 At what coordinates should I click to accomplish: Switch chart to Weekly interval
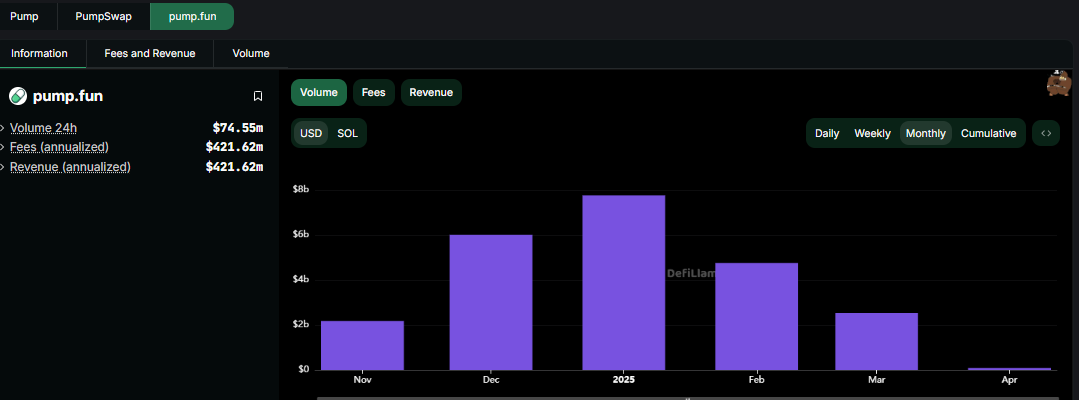[872, 133]
